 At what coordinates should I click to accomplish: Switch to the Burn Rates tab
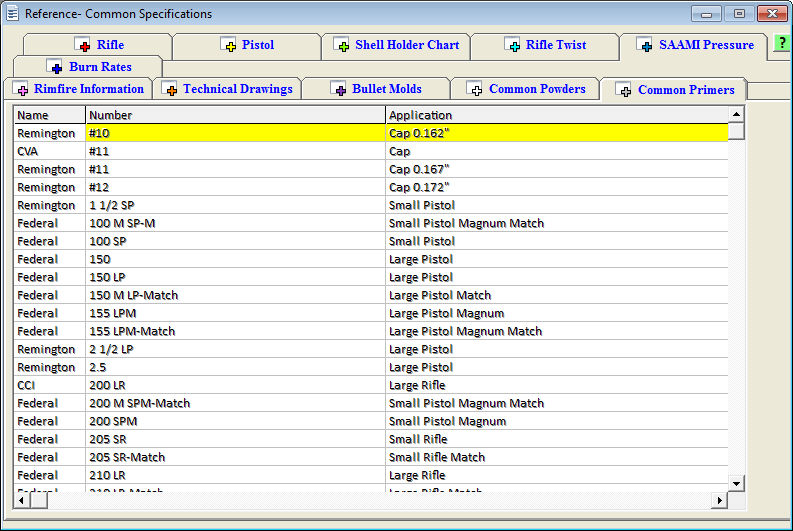(88, 67)
